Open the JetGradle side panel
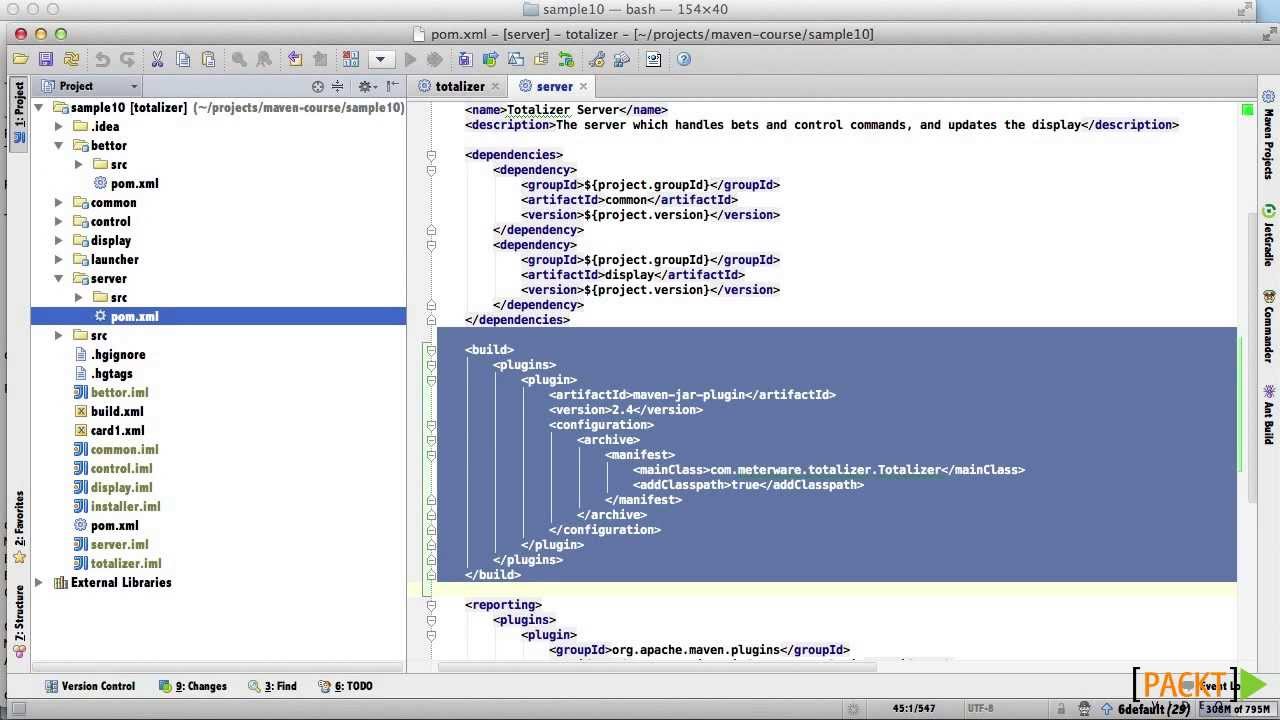Viewport: 1280px width, 720px height. [1268, 236]
